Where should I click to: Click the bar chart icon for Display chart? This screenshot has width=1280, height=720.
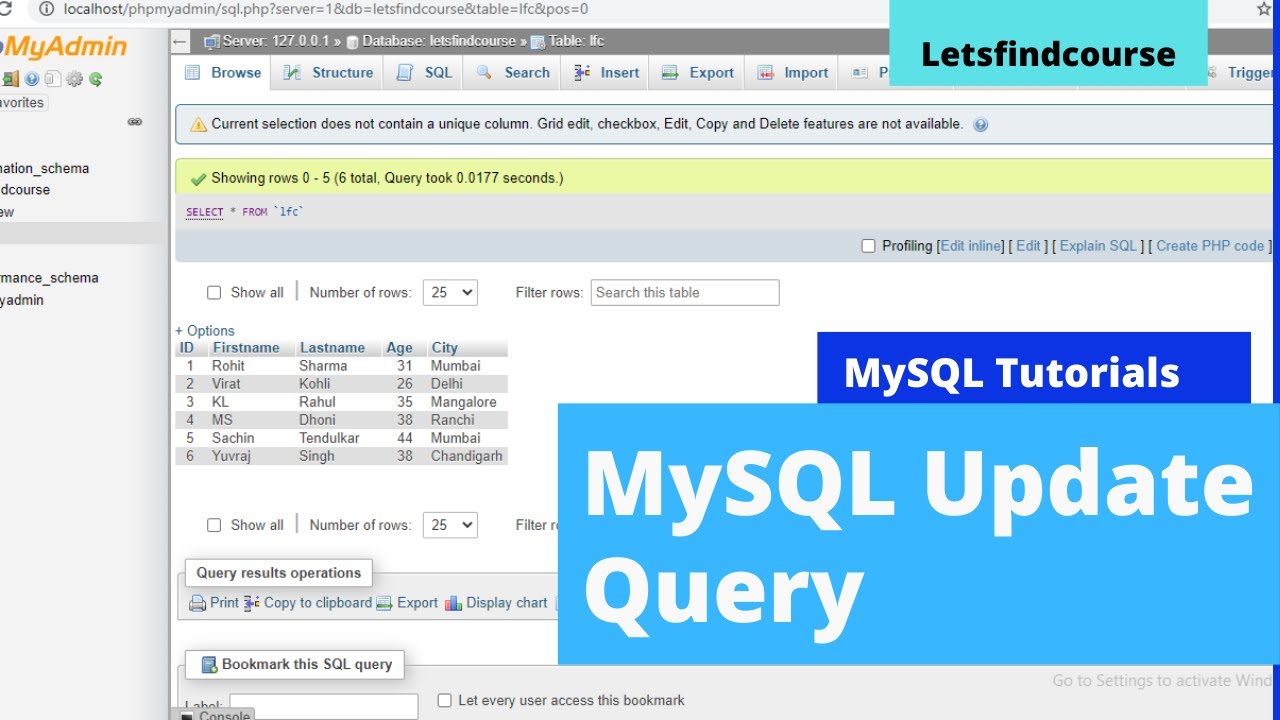(454, 603)
